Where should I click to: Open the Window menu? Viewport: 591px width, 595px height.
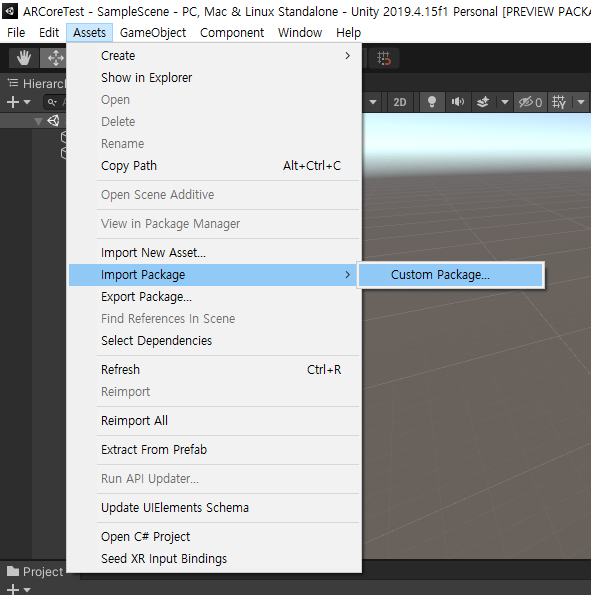(x=300, y=33)
